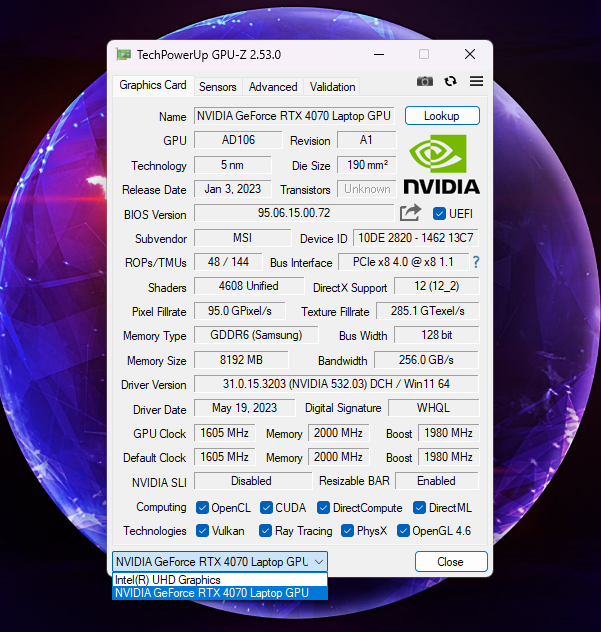The image size is (601, 632).
Task: Close the GPU-Z window with X
Action: [470, 54]
